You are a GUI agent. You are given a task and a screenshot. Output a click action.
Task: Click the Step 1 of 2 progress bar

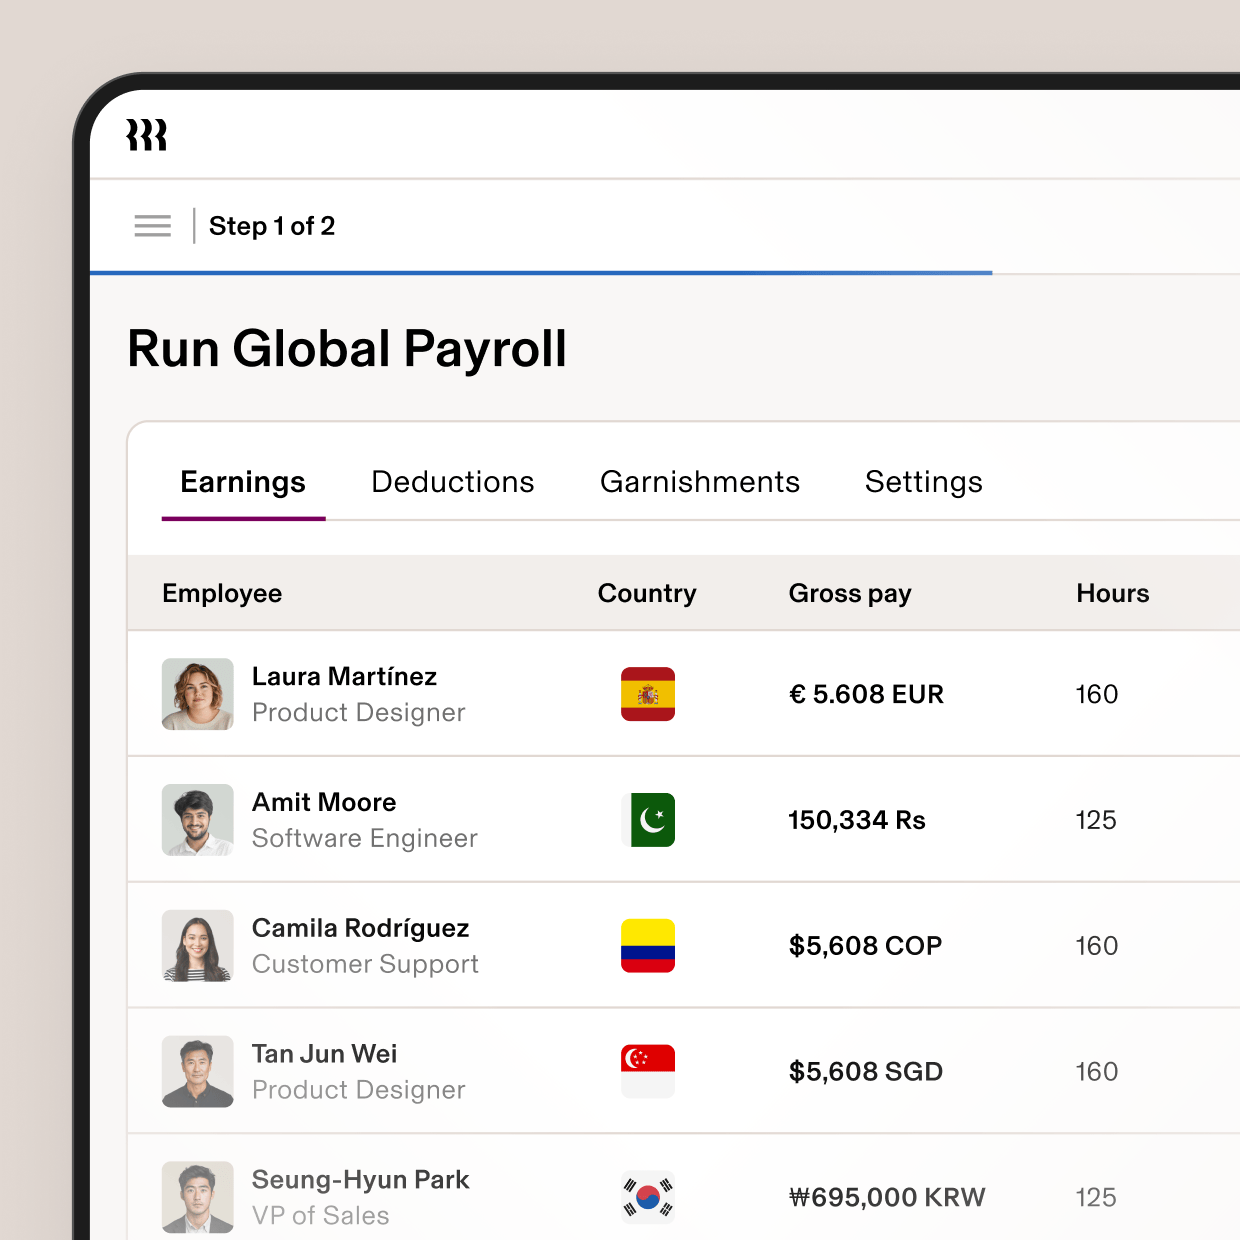[542, 272]
